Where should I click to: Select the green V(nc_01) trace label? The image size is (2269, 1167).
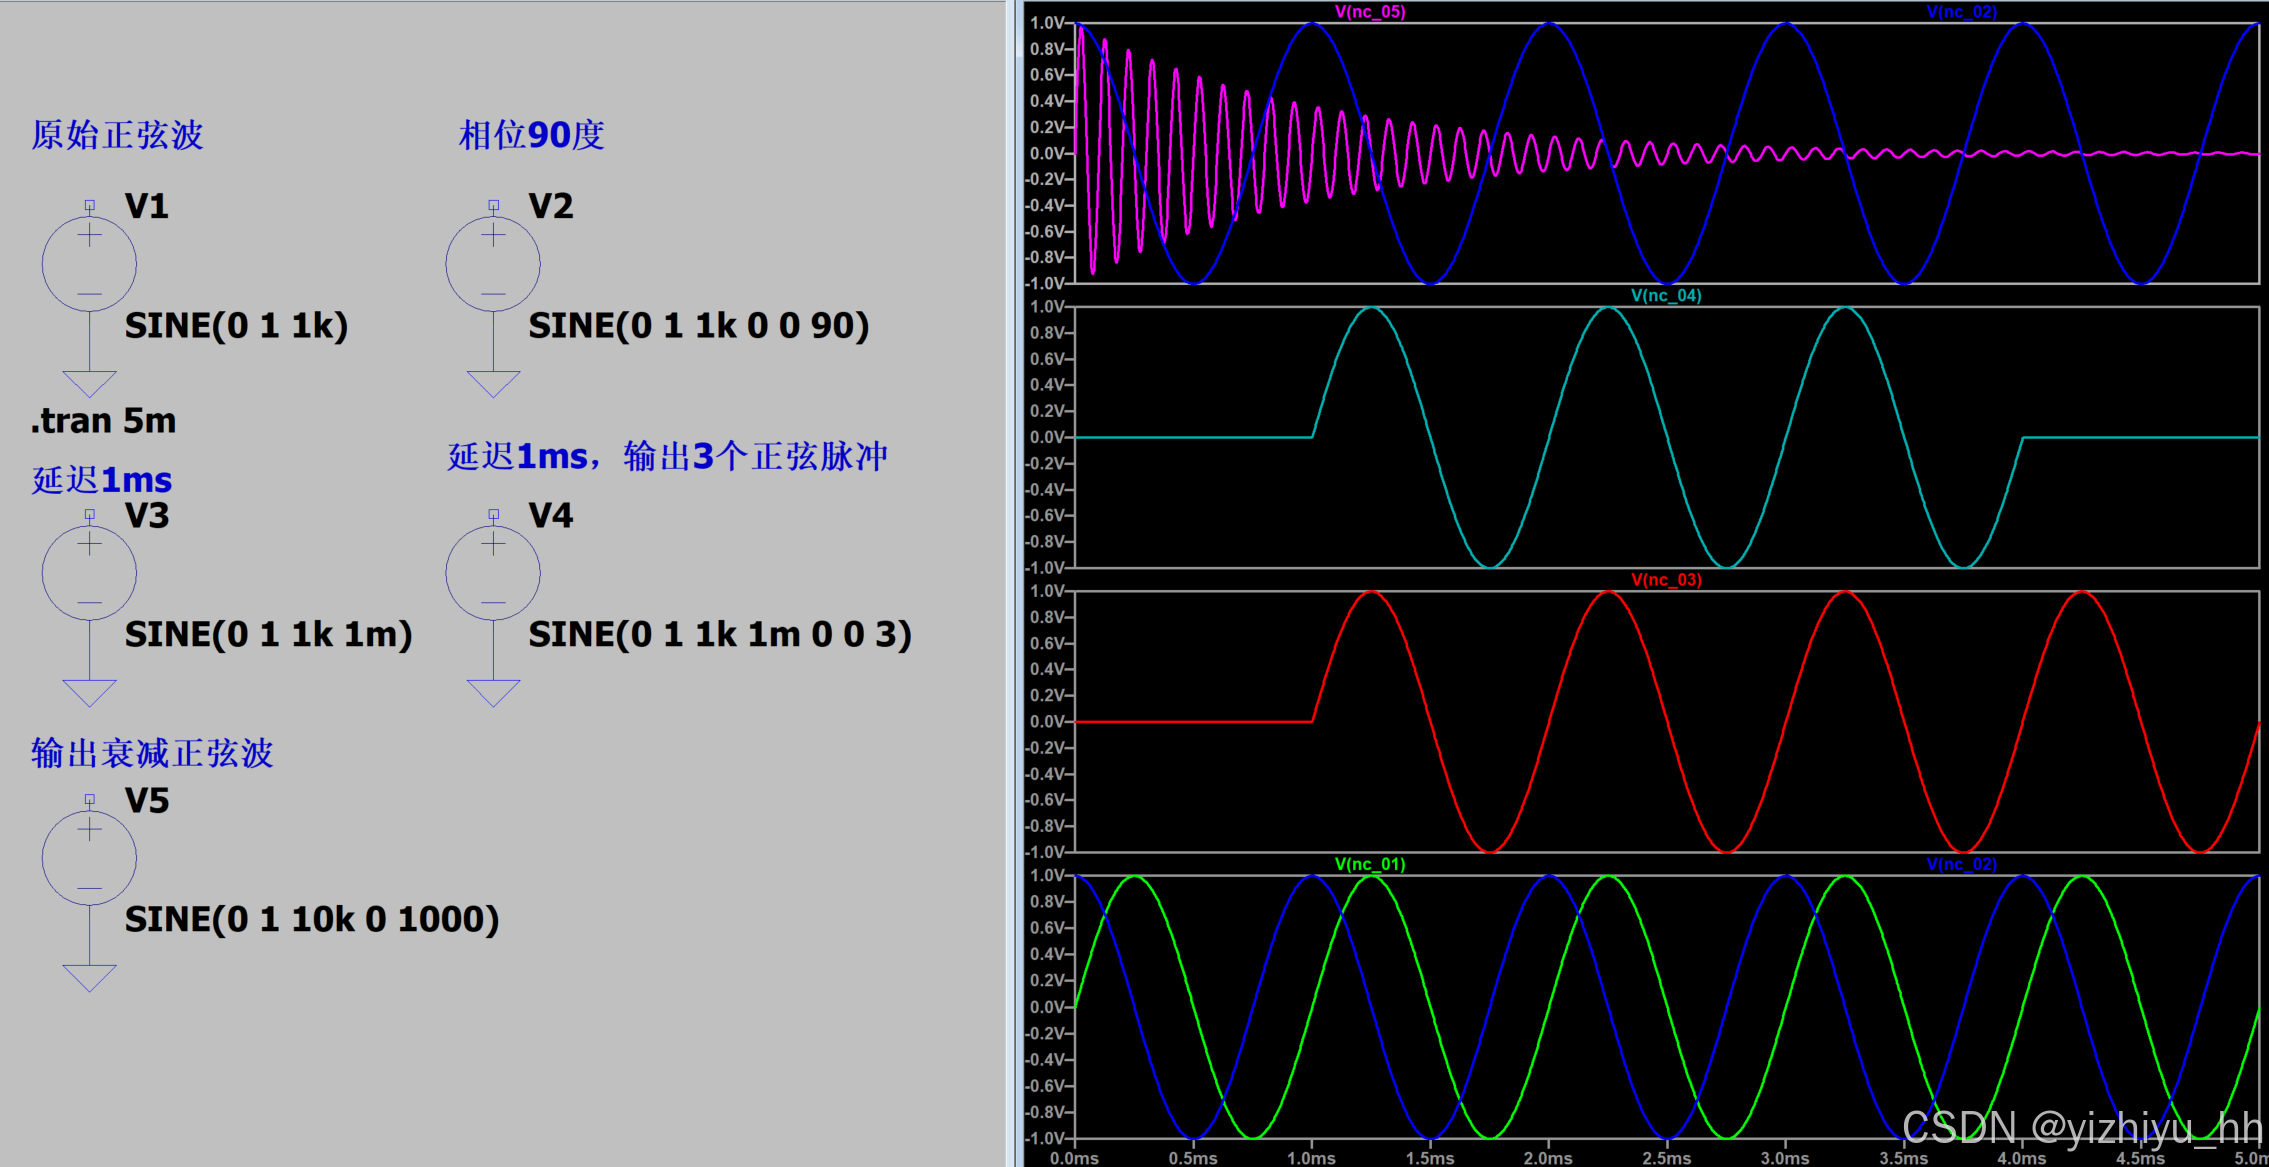[1369, 864]
